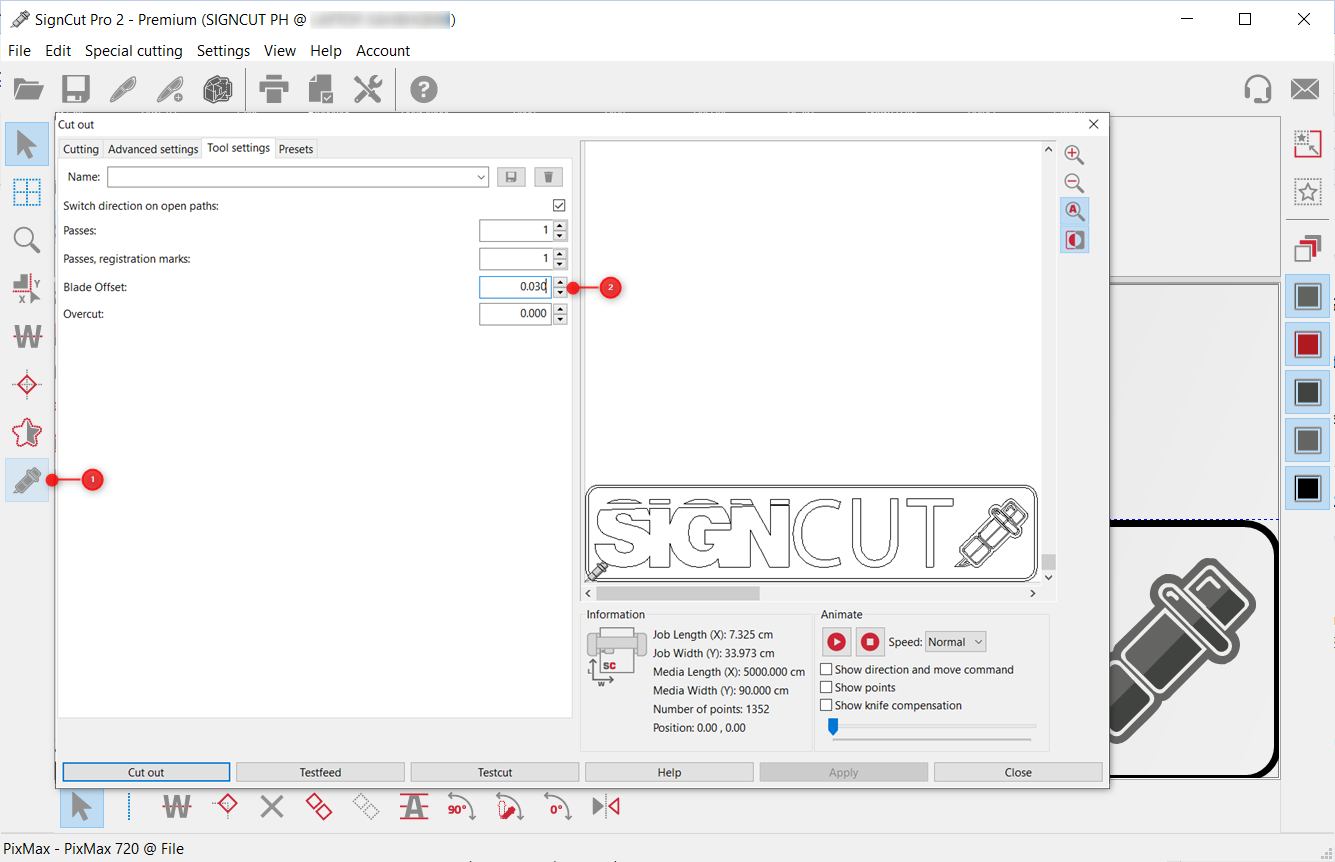
Task: Click the red star icon in left sidebar
Action: click(x=27, y=432)
